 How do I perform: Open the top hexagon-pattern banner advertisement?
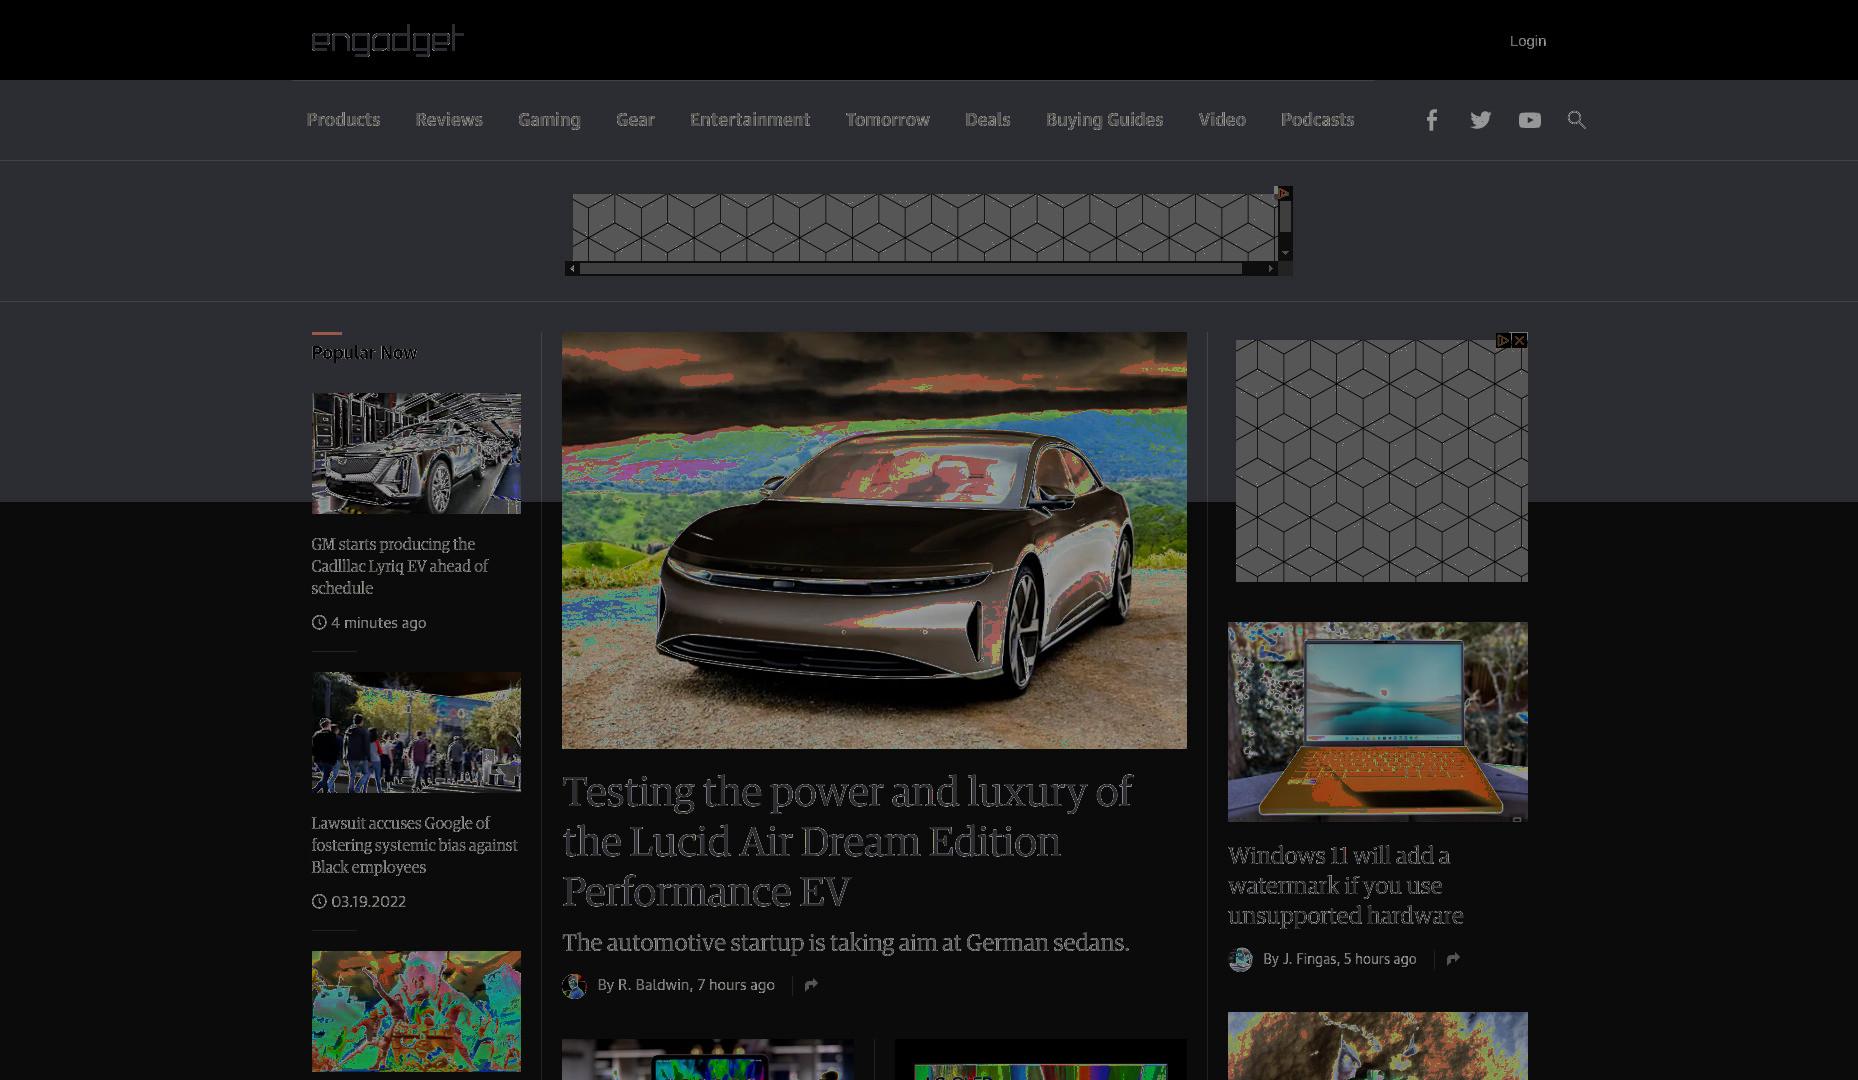click(924, 227)
